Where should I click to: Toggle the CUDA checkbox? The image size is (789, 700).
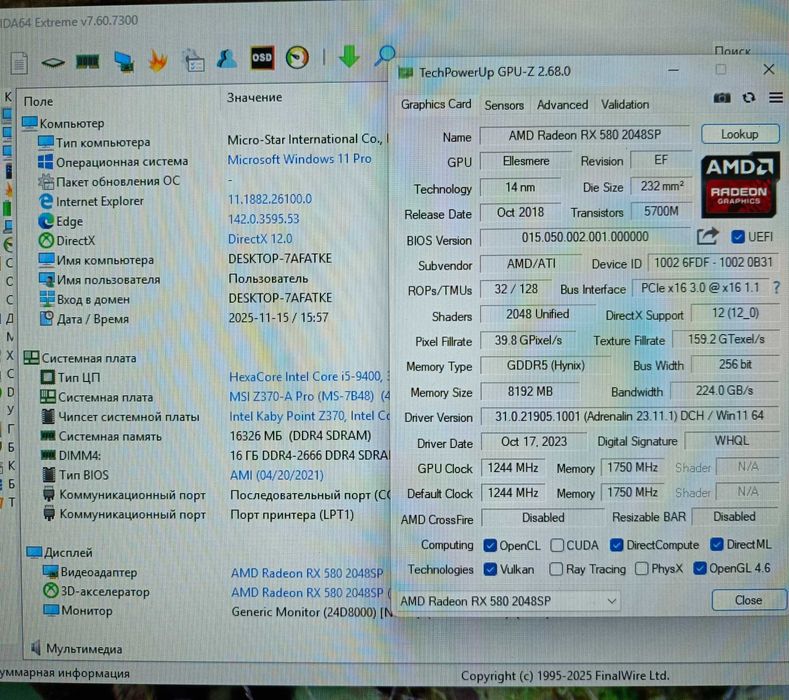[x=557, y=545]
